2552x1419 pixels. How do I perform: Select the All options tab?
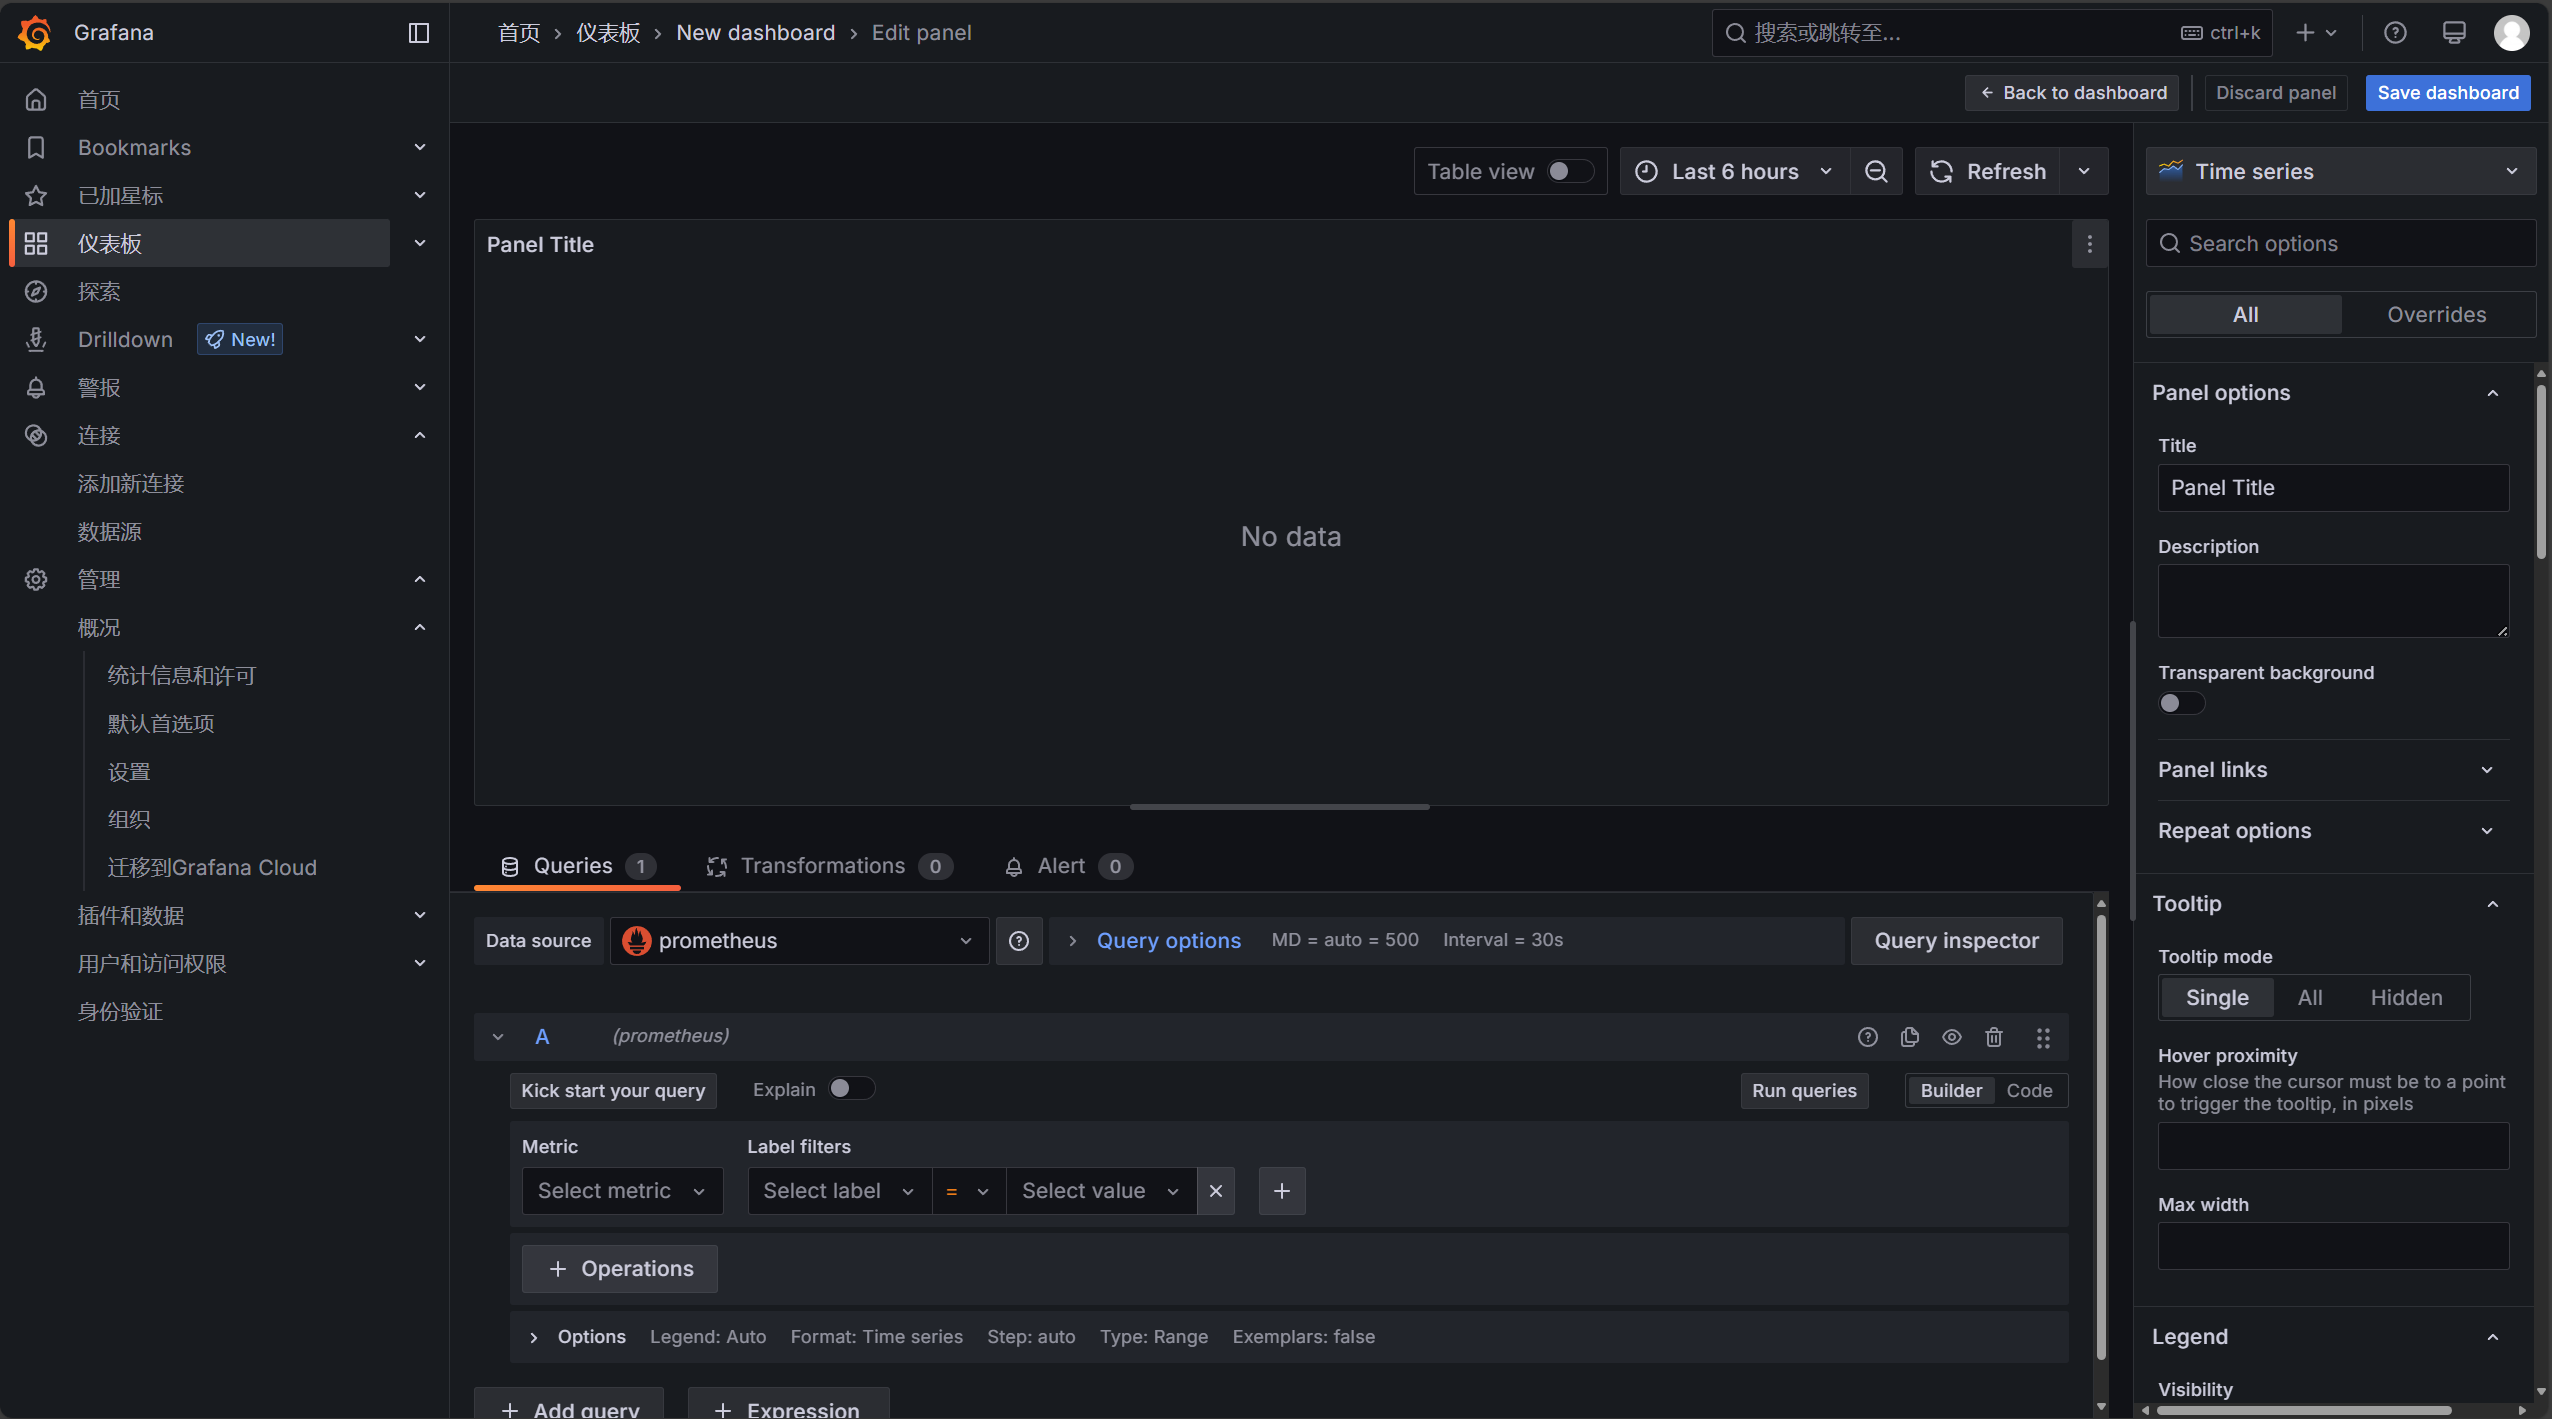coord(2245,315)
